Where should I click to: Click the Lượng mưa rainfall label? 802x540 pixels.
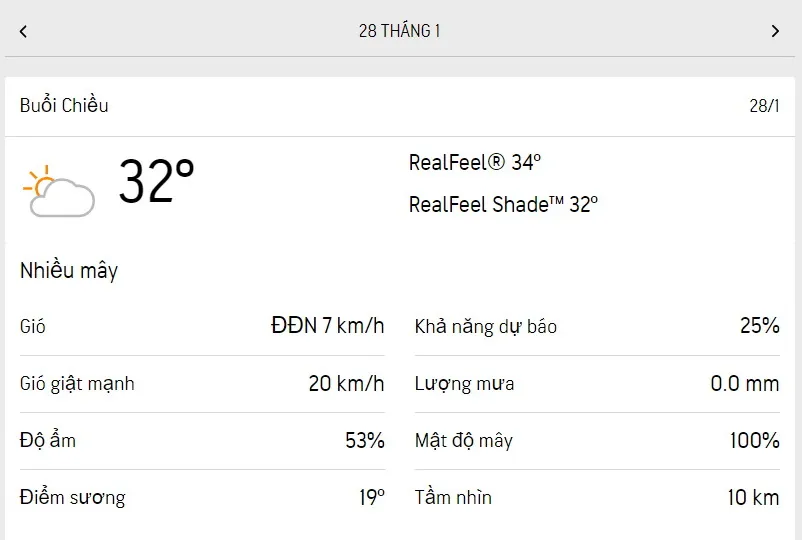465,384
